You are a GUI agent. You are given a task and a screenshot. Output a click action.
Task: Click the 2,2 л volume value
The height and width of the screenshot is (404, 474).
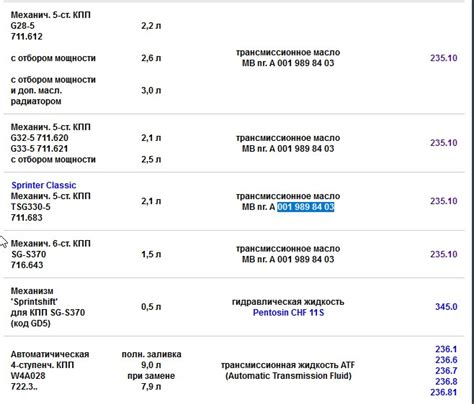point(151,26)
